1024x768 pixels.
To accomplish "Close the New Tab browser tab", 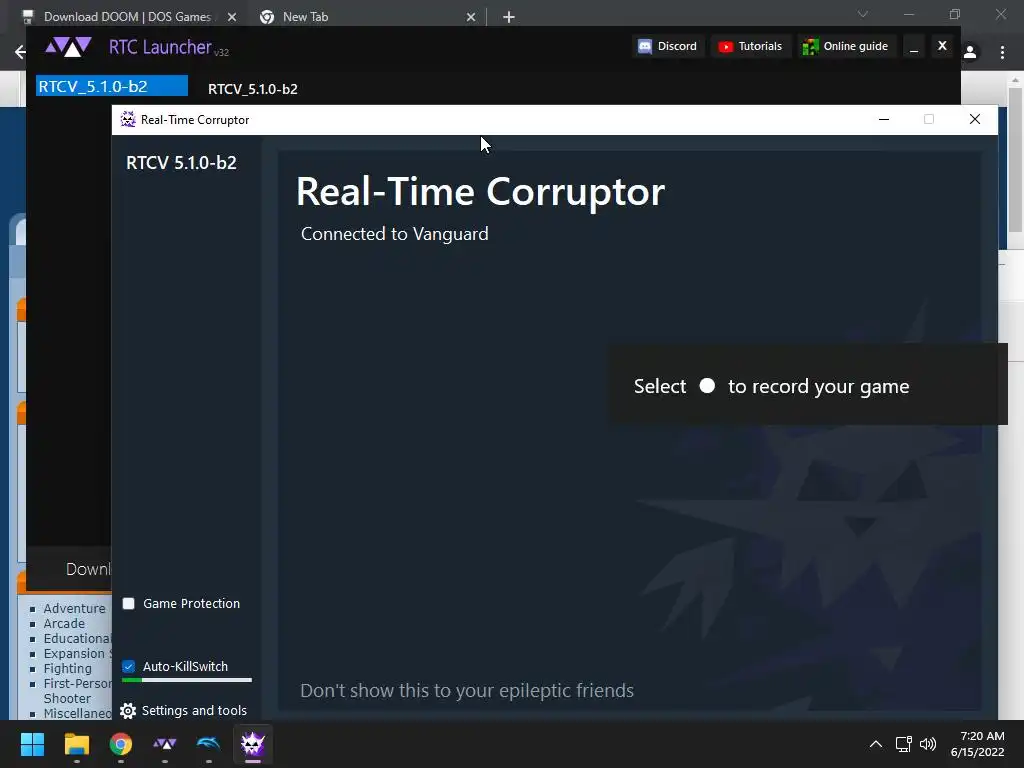I will 471,17.
